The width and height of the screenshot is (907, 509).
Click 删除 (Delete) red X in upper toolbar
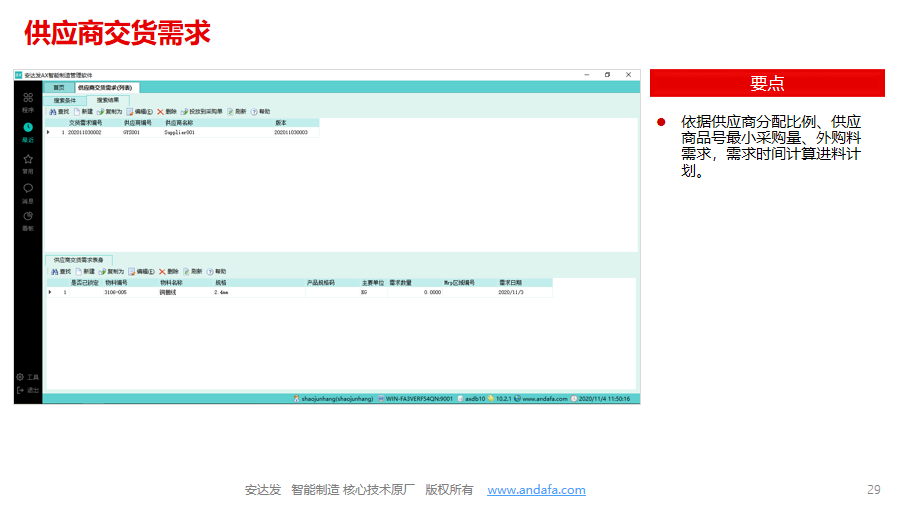click(166, 111)
